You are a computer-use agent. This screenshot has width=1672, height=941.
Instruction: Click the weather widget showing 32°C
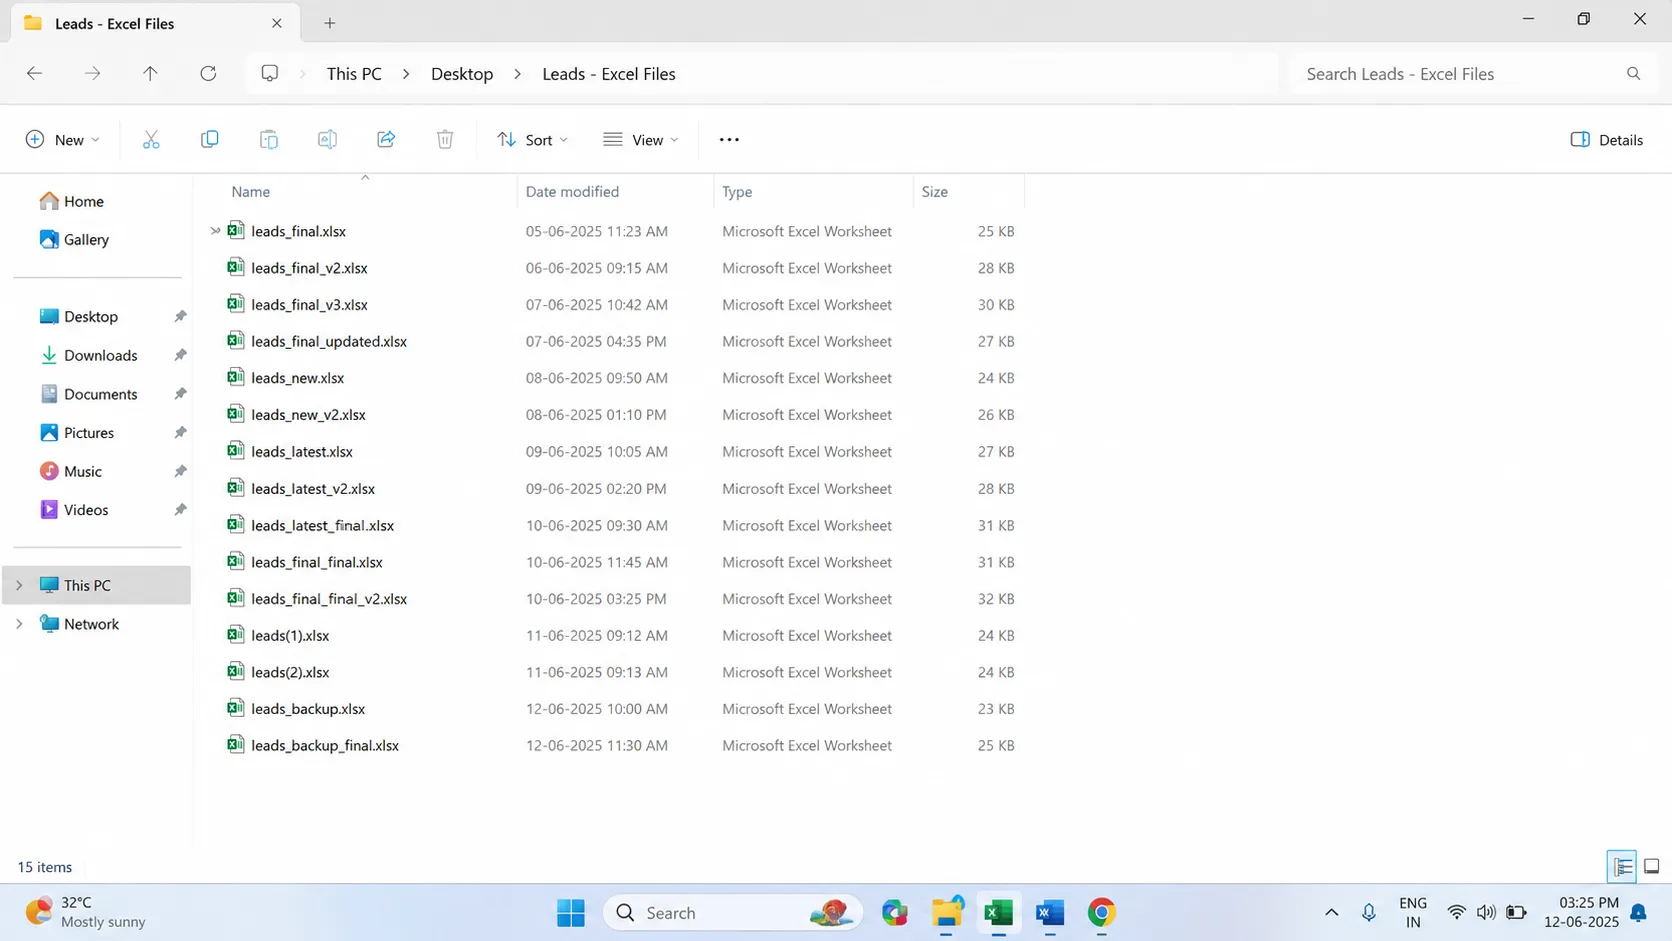point(86,912)
